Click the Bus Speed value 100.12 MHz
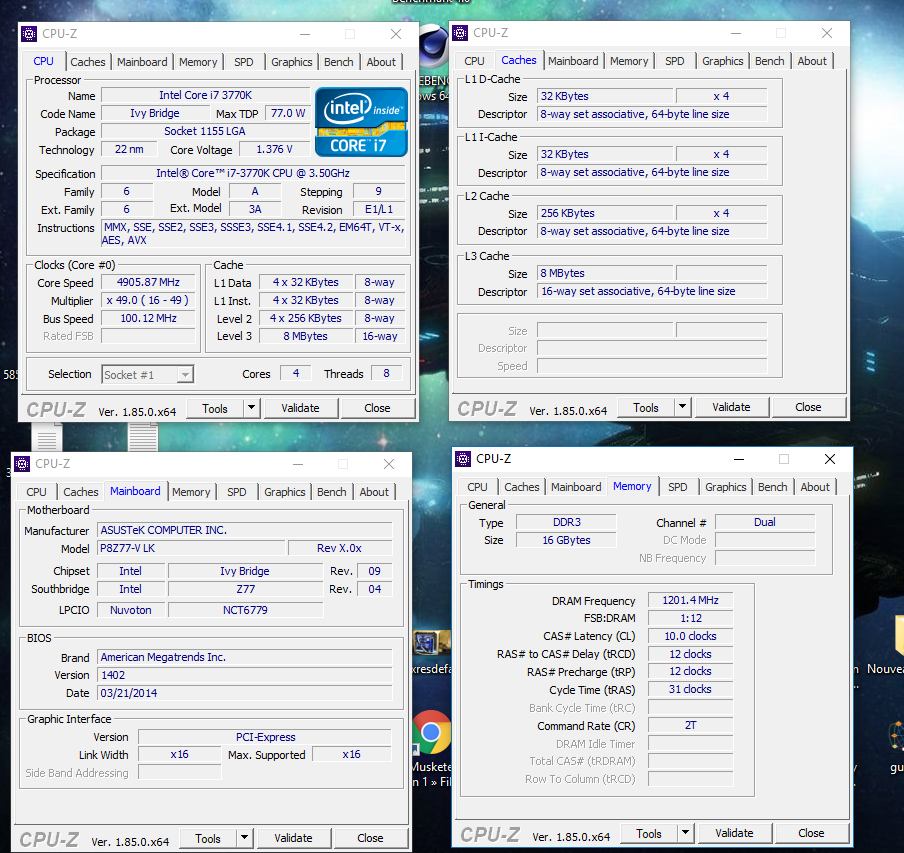 148,318
